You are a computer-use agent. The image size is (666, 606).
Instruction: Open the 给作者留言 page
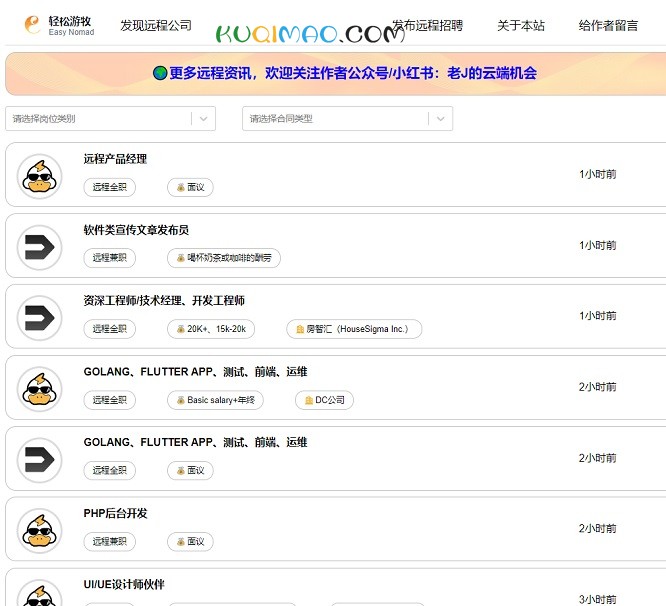click(608, 25)
